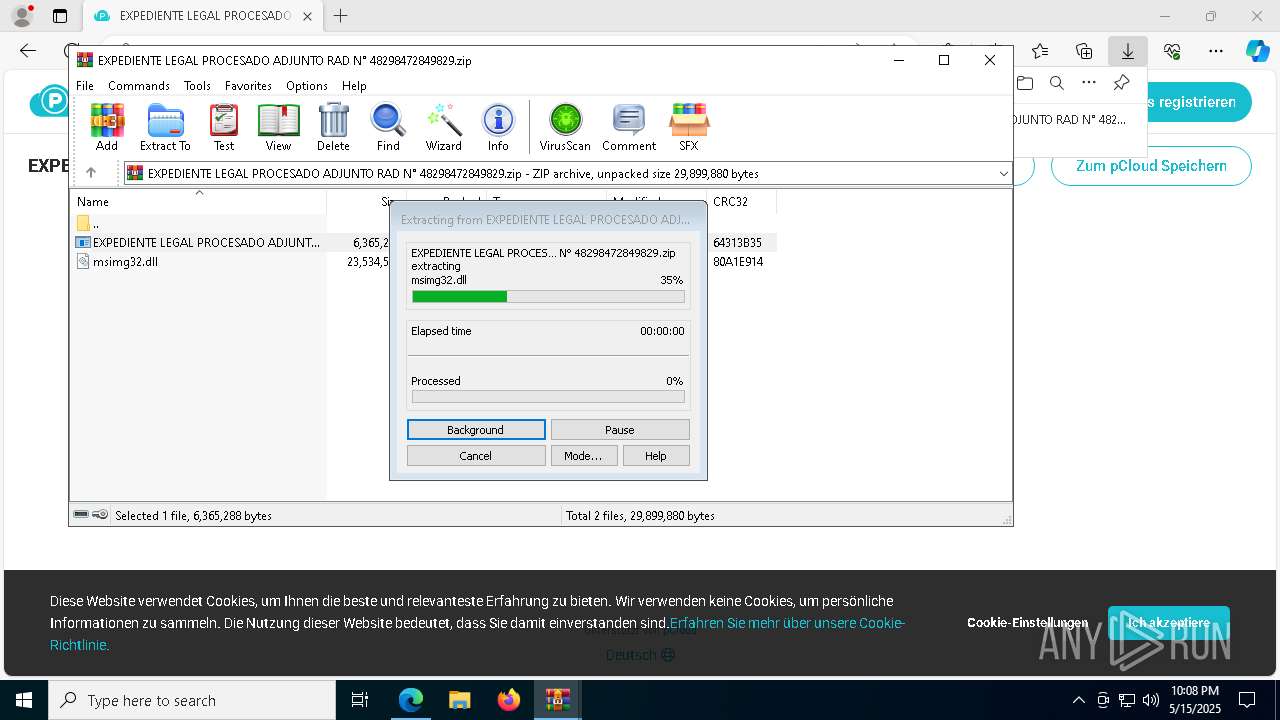Go up one folder with arrow icon
1280x720 pixels.
(x=91, y=173)
